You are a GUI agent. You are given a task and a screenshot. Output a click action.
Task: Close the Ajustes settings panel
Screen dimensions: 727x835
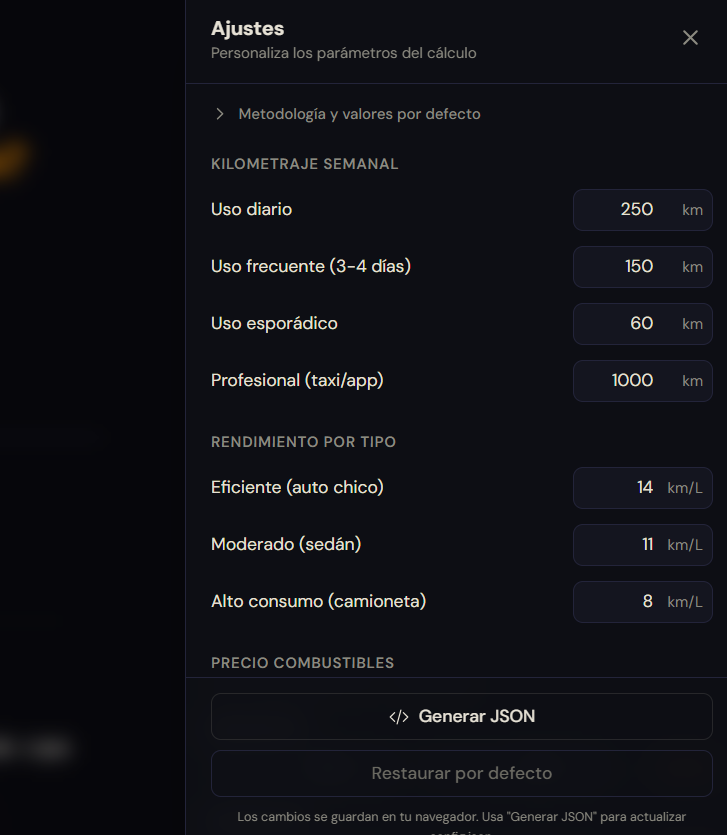coord(690,38)
